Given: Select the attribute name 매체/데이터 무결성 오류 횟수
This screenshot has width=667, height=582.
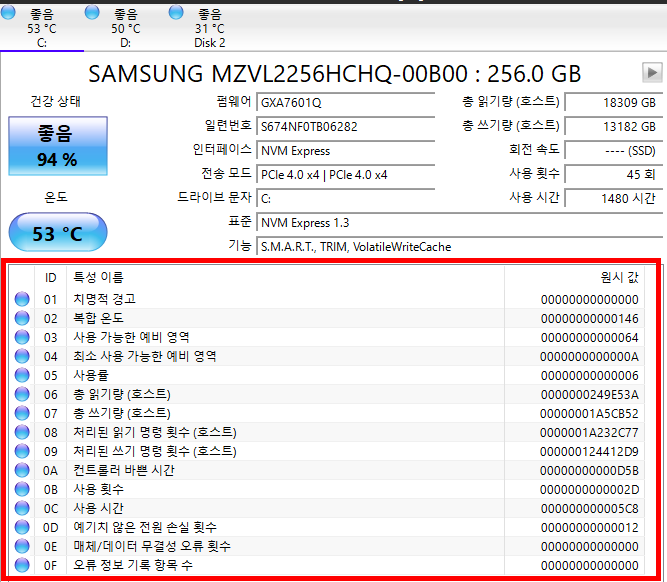Looking at the screenshot, I should (x=152, y=546).
